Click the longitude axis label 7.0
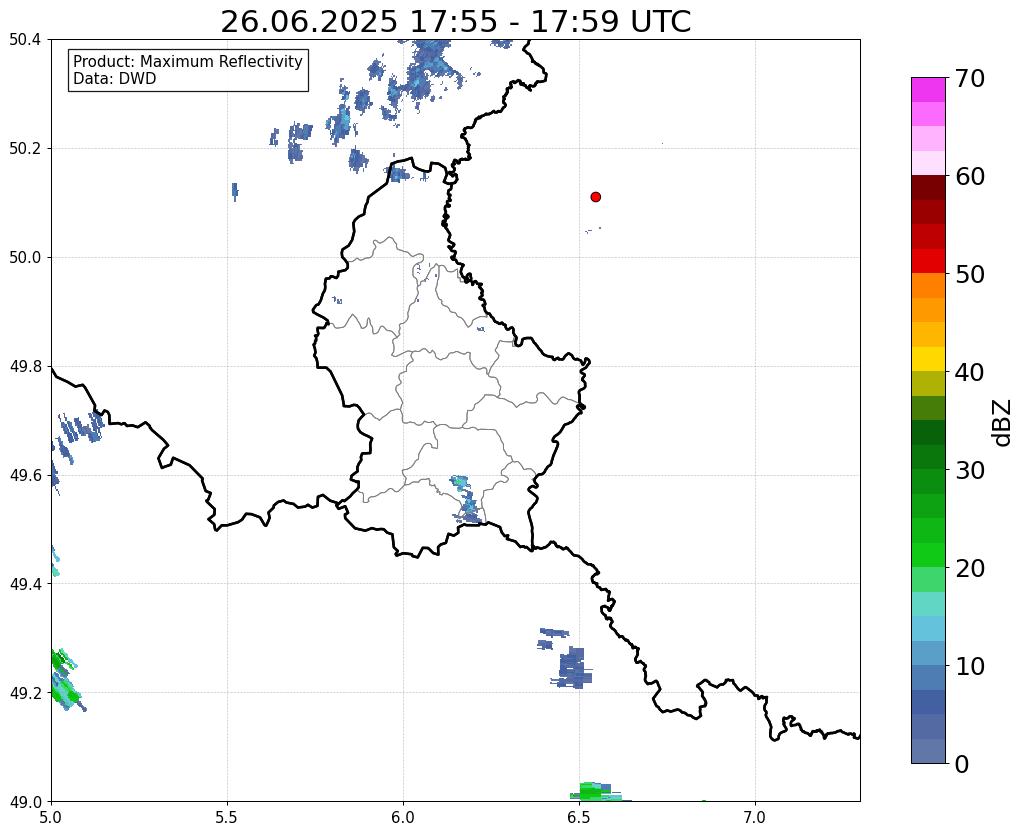 [x=755, y=818]
